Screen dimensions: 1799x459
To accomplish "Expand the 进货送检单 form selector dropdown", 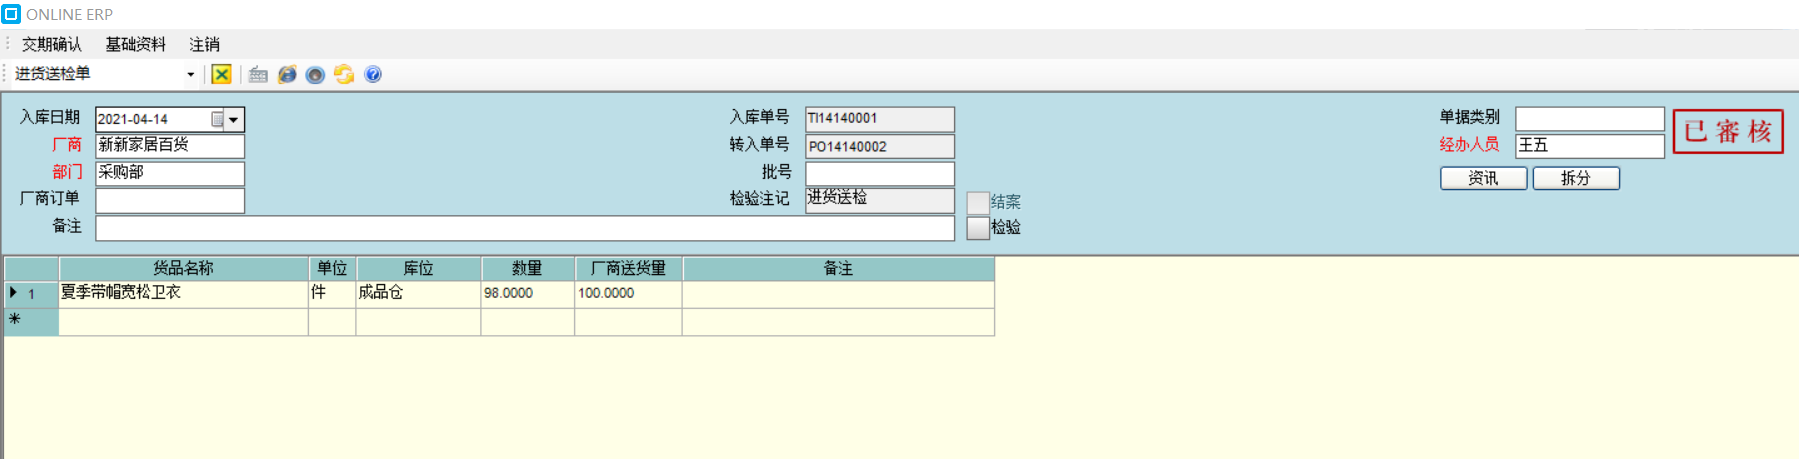I will click(x=191, y=74).
